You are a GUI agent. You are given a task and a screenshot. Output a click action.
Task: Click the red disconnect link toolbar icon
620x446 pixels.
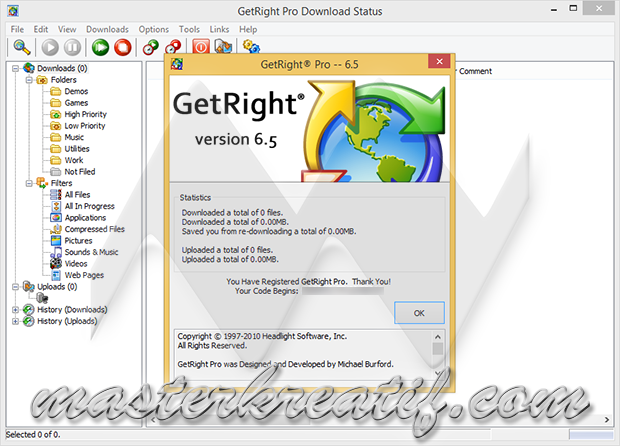pos(173,47)
